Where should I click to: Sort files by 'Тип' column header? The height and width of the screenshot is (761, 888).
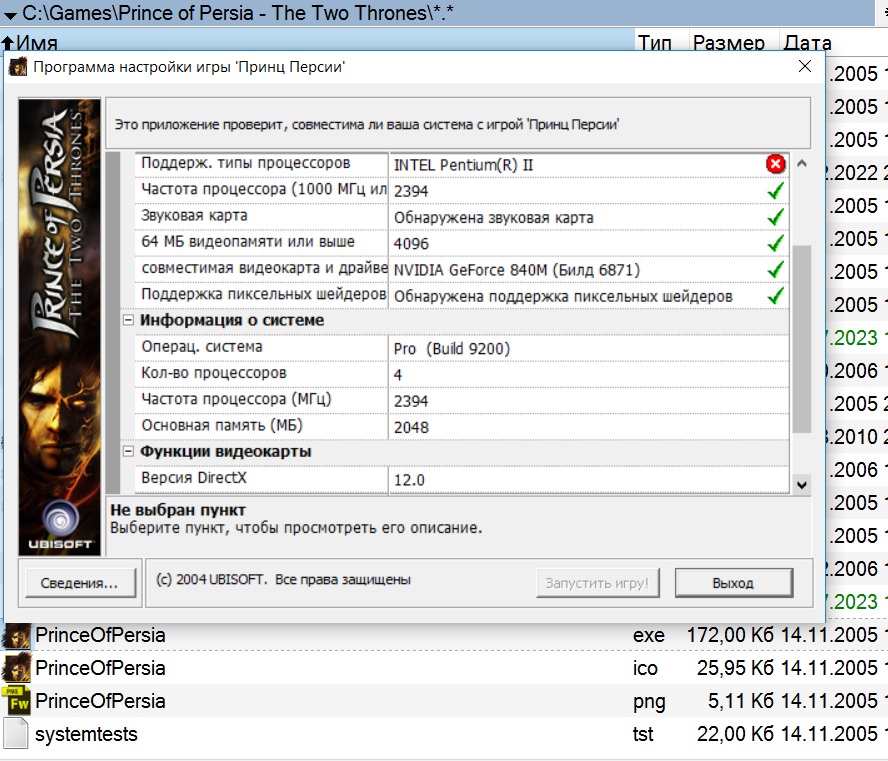coord(655,43)
